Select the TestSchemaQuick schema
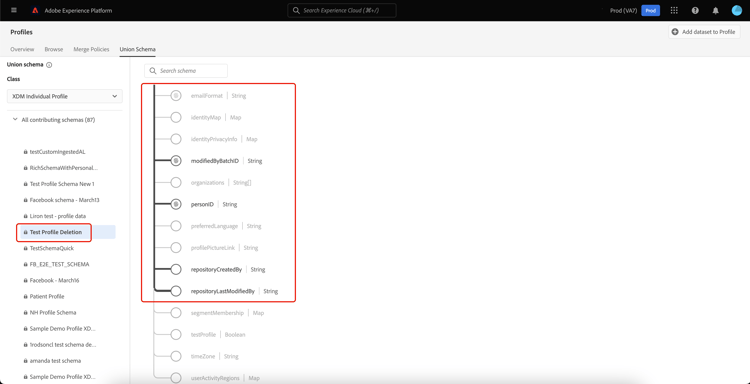The width and height of the screenshot is (750, 384). 52,248
